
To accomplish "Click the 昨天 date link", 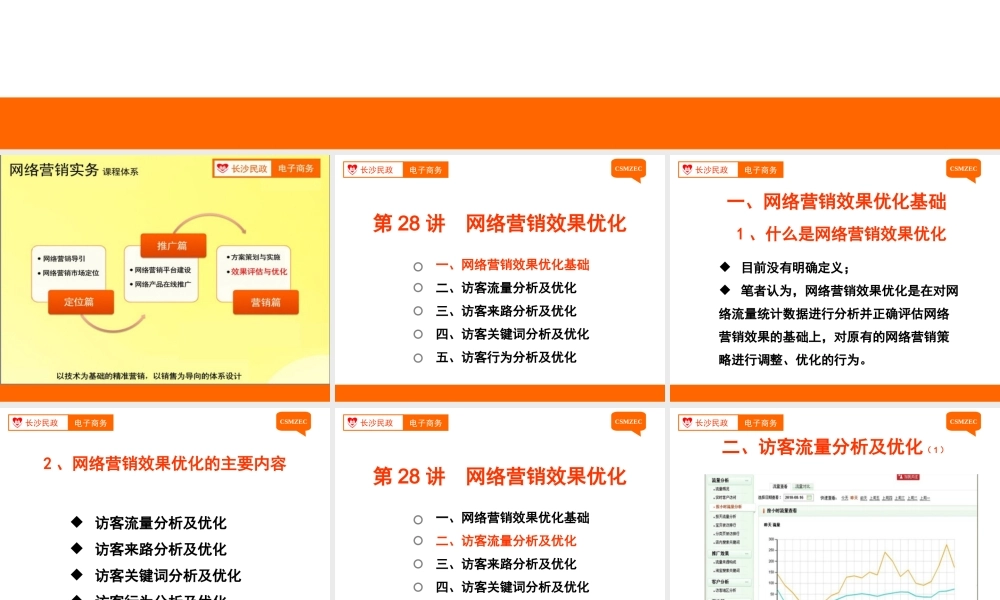I will point(854,498).
